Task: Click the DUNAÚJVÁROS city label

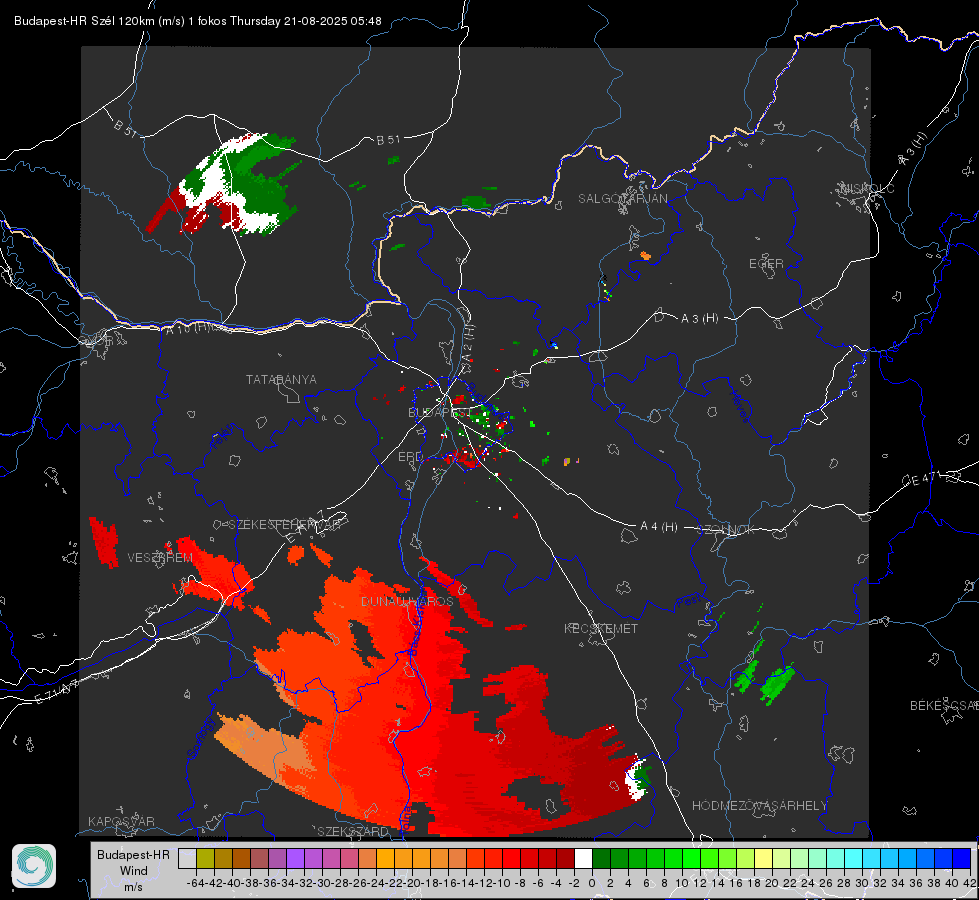Action: coord(407,601)
